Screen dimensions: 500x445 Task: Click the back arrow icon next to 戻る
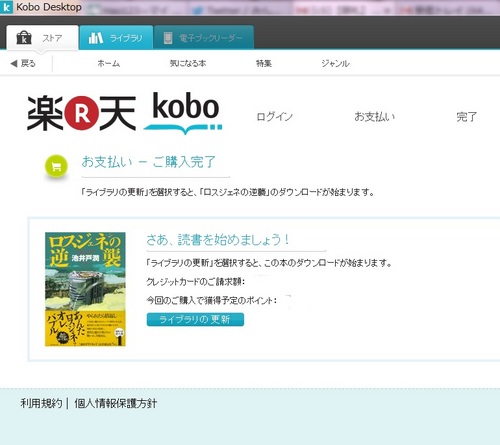(x=14, y=63)
